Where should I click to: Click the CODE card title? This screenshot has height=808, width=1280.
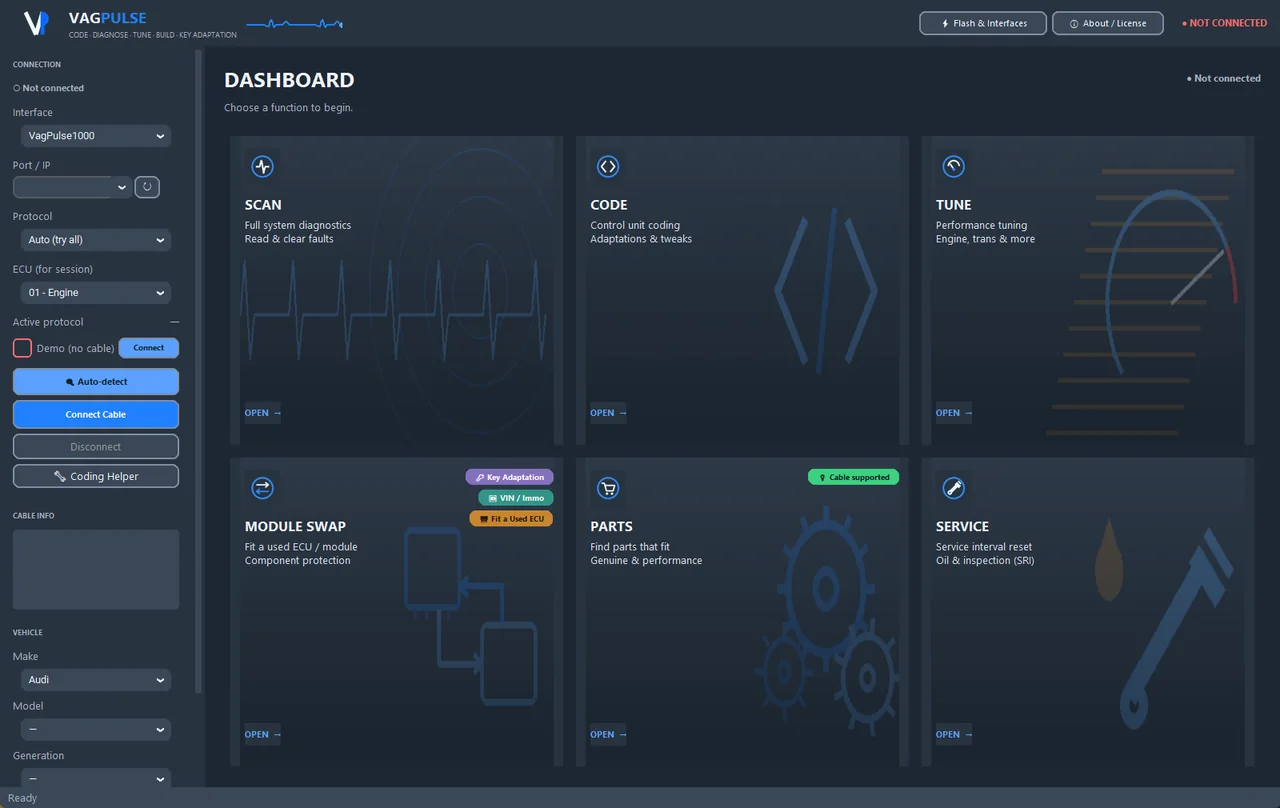point(609,205)
